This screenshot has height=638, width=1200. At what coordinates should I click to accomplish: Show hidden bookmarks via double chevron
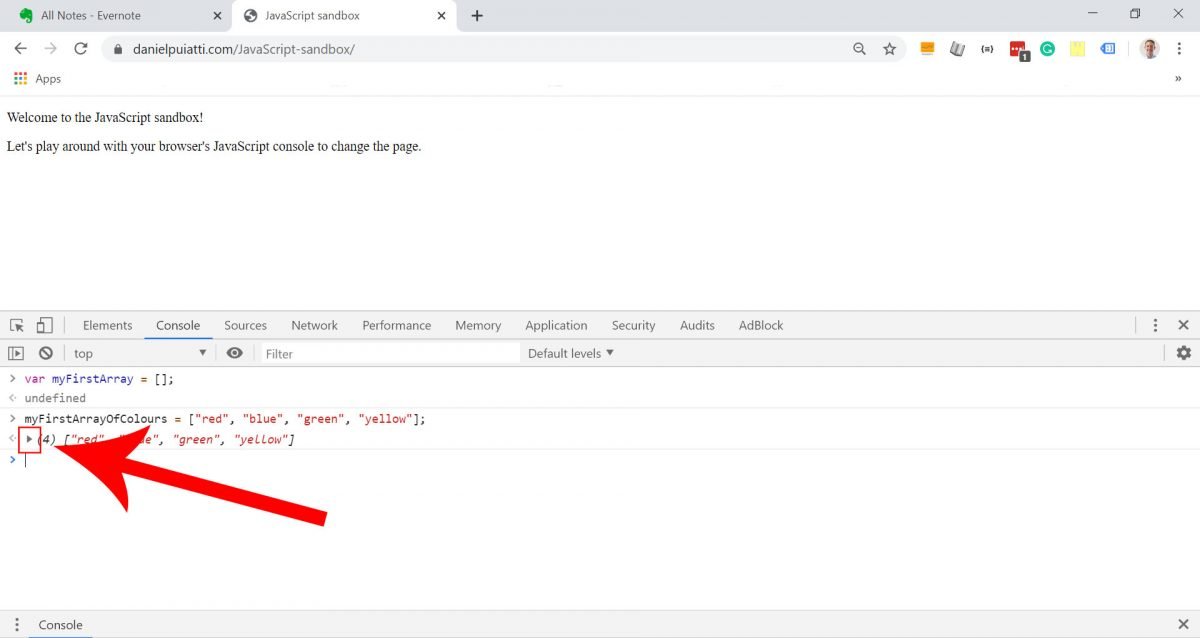[x=1178, y=79]
